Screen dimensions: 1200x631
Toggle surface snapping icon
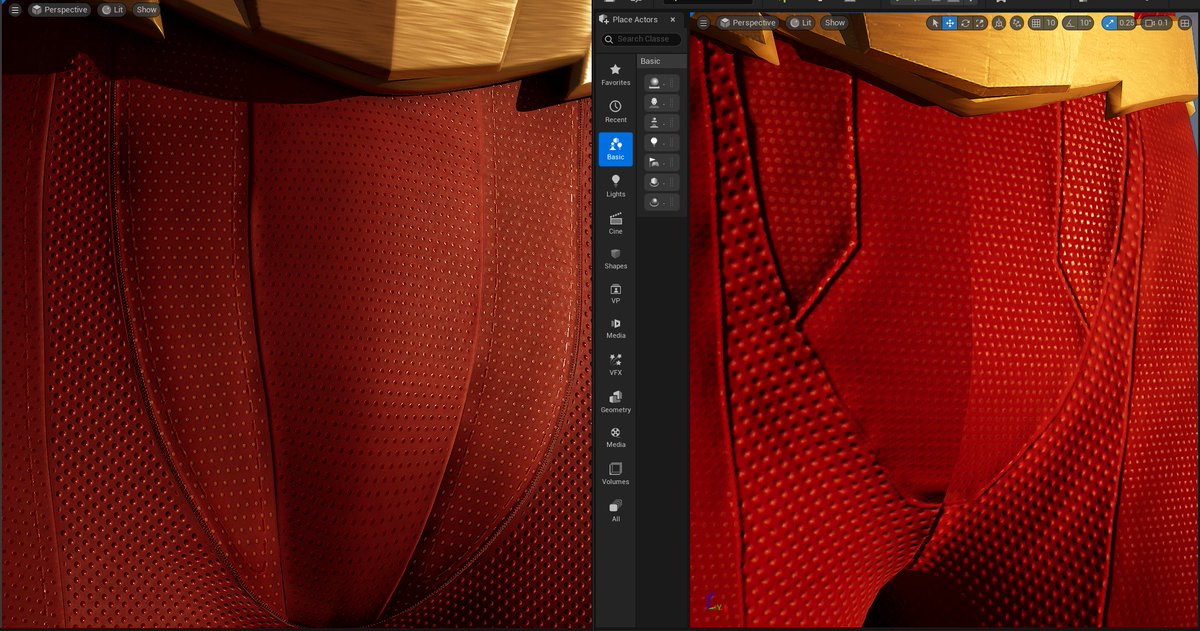coord(1016,23)
